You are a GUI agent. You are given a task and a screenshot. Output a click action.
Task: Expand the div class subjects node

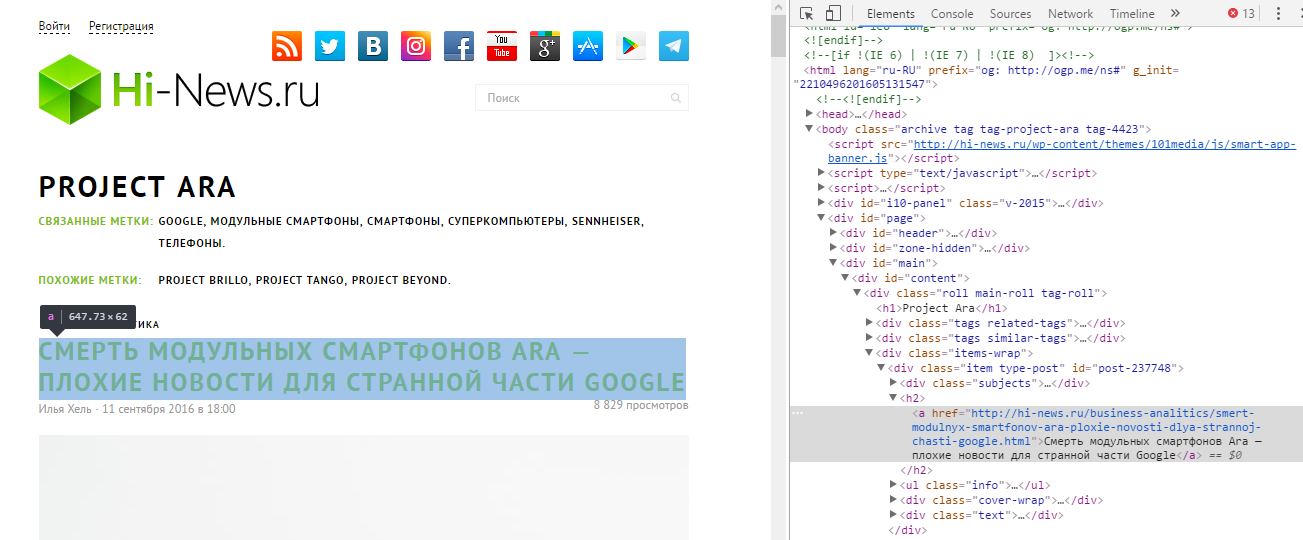click(894, 383)
